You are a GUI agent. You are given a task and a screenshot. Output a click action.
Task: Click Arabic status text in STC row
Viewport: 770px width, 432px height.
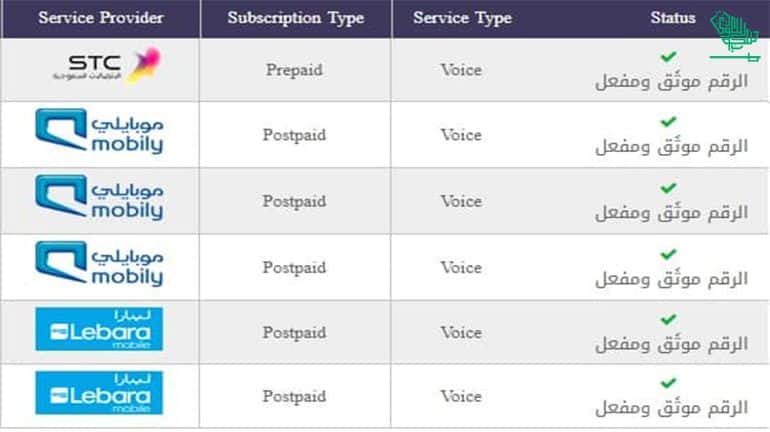pyautogui.click(x=671, y=81)
